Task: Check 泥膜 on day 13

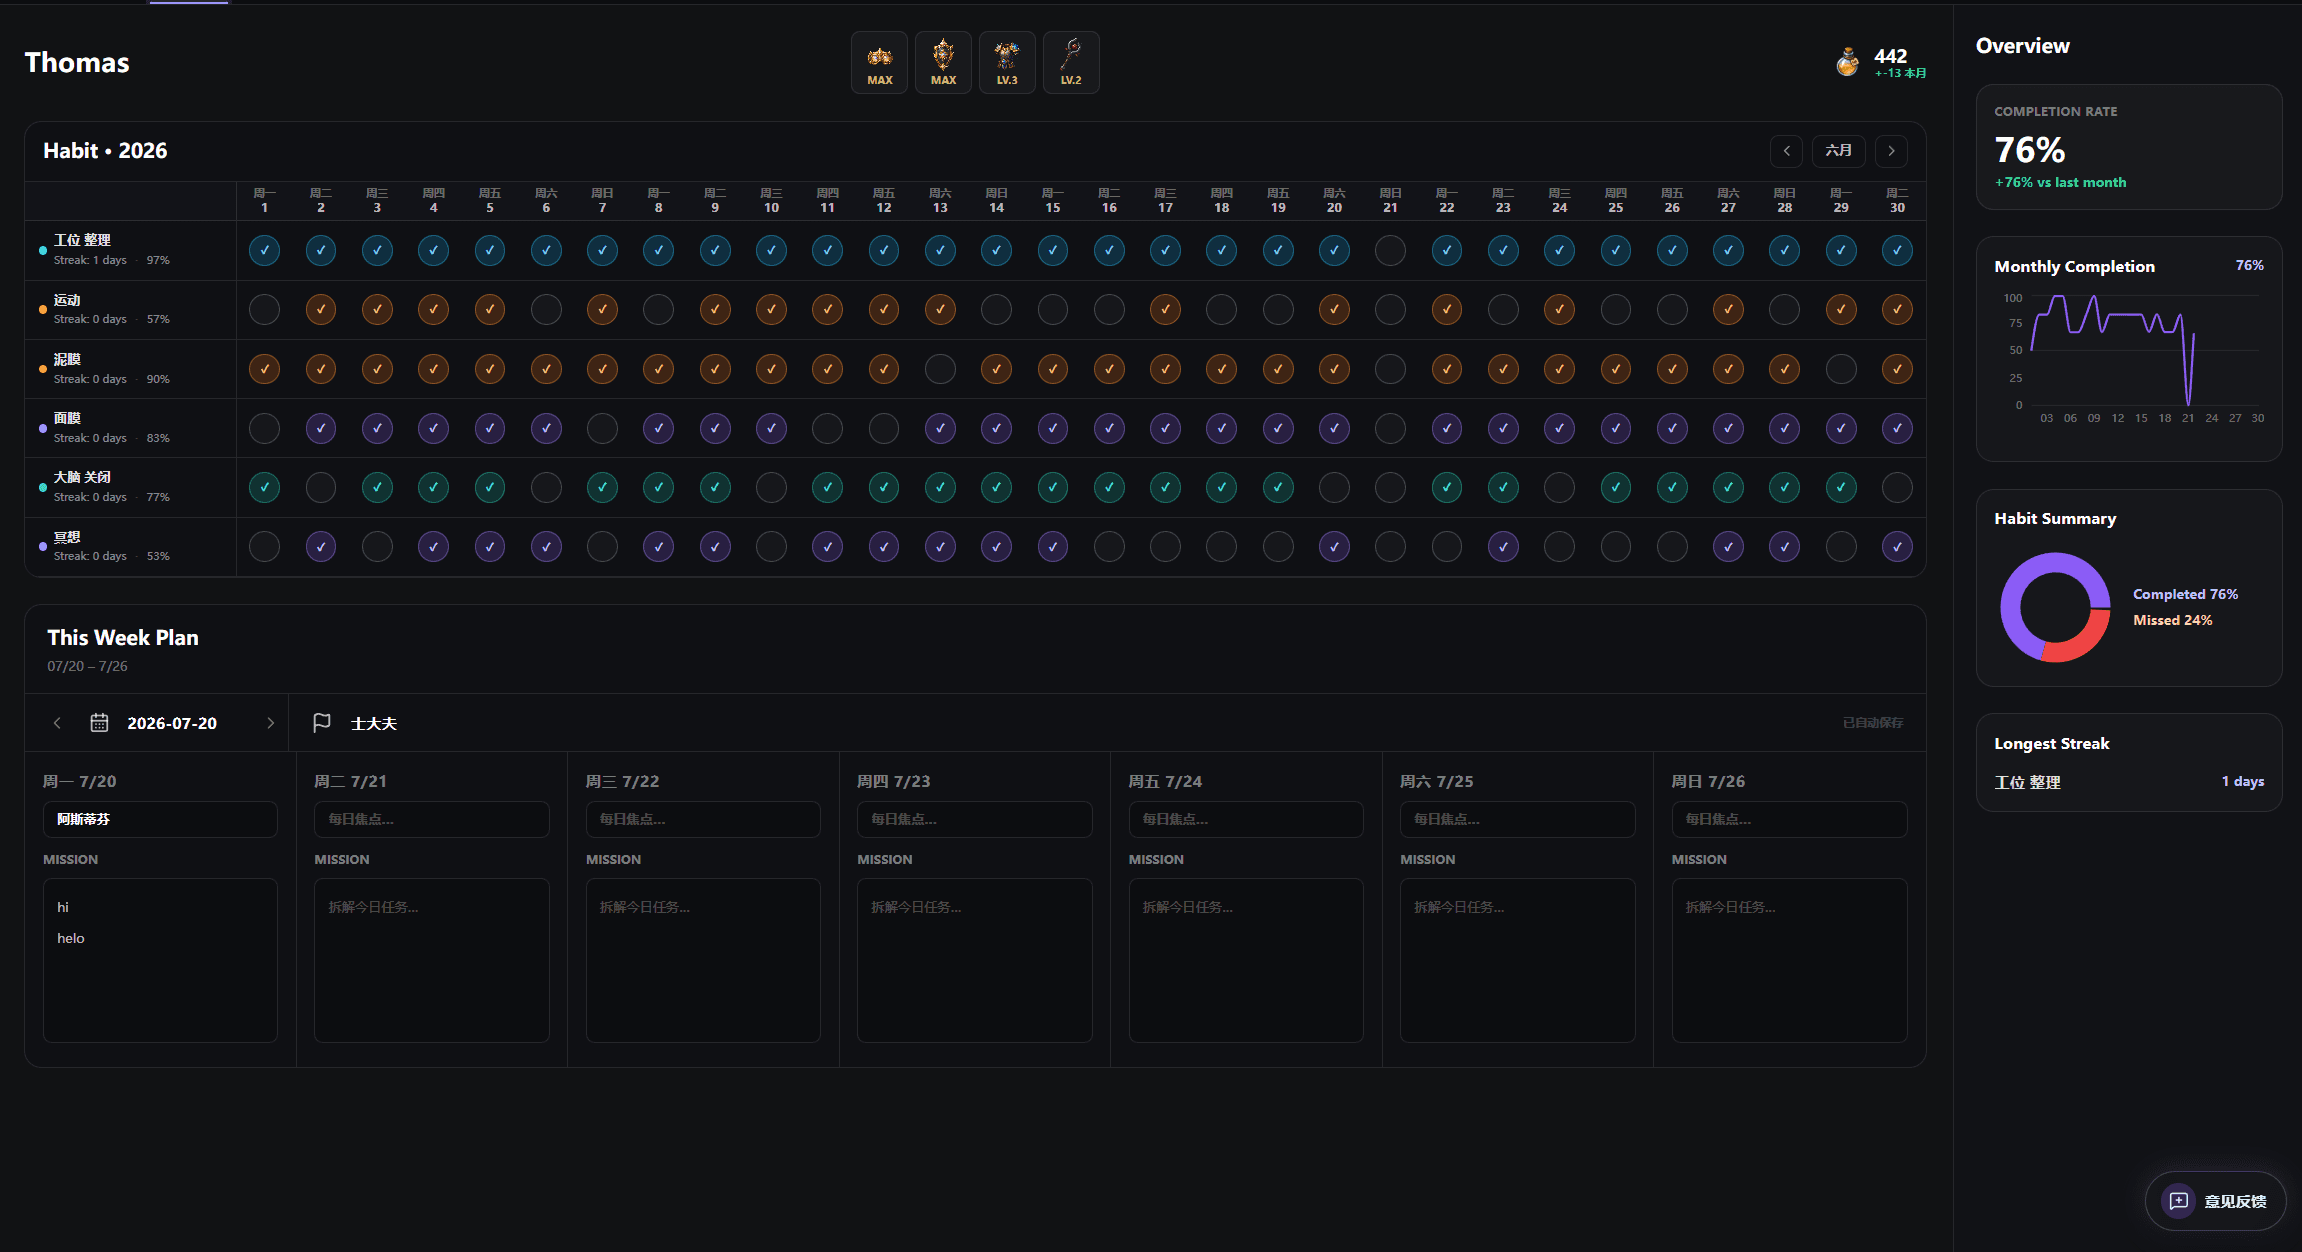Action: click(x=940, y=369)
